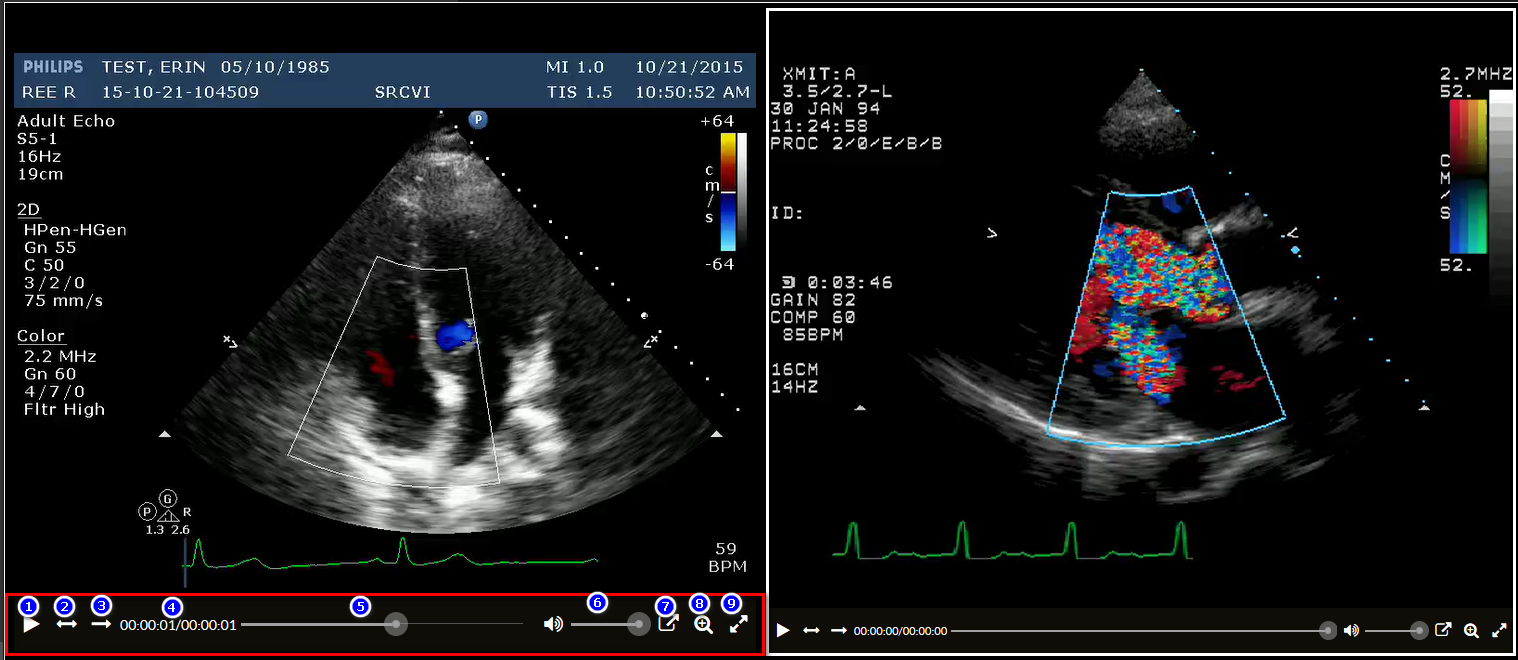
Task: Open right video in pop-out window
Action: [x=1443, y=631]
